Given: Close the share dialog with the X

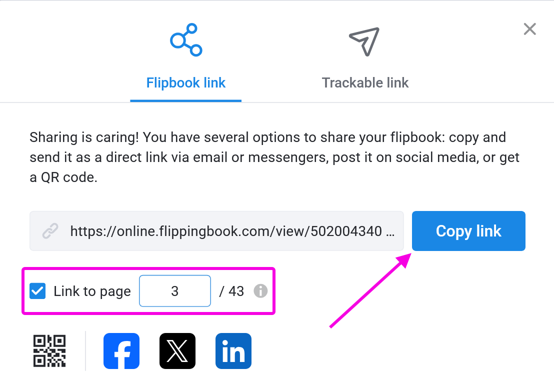Looking at the screenshot, I should [530, 29].
